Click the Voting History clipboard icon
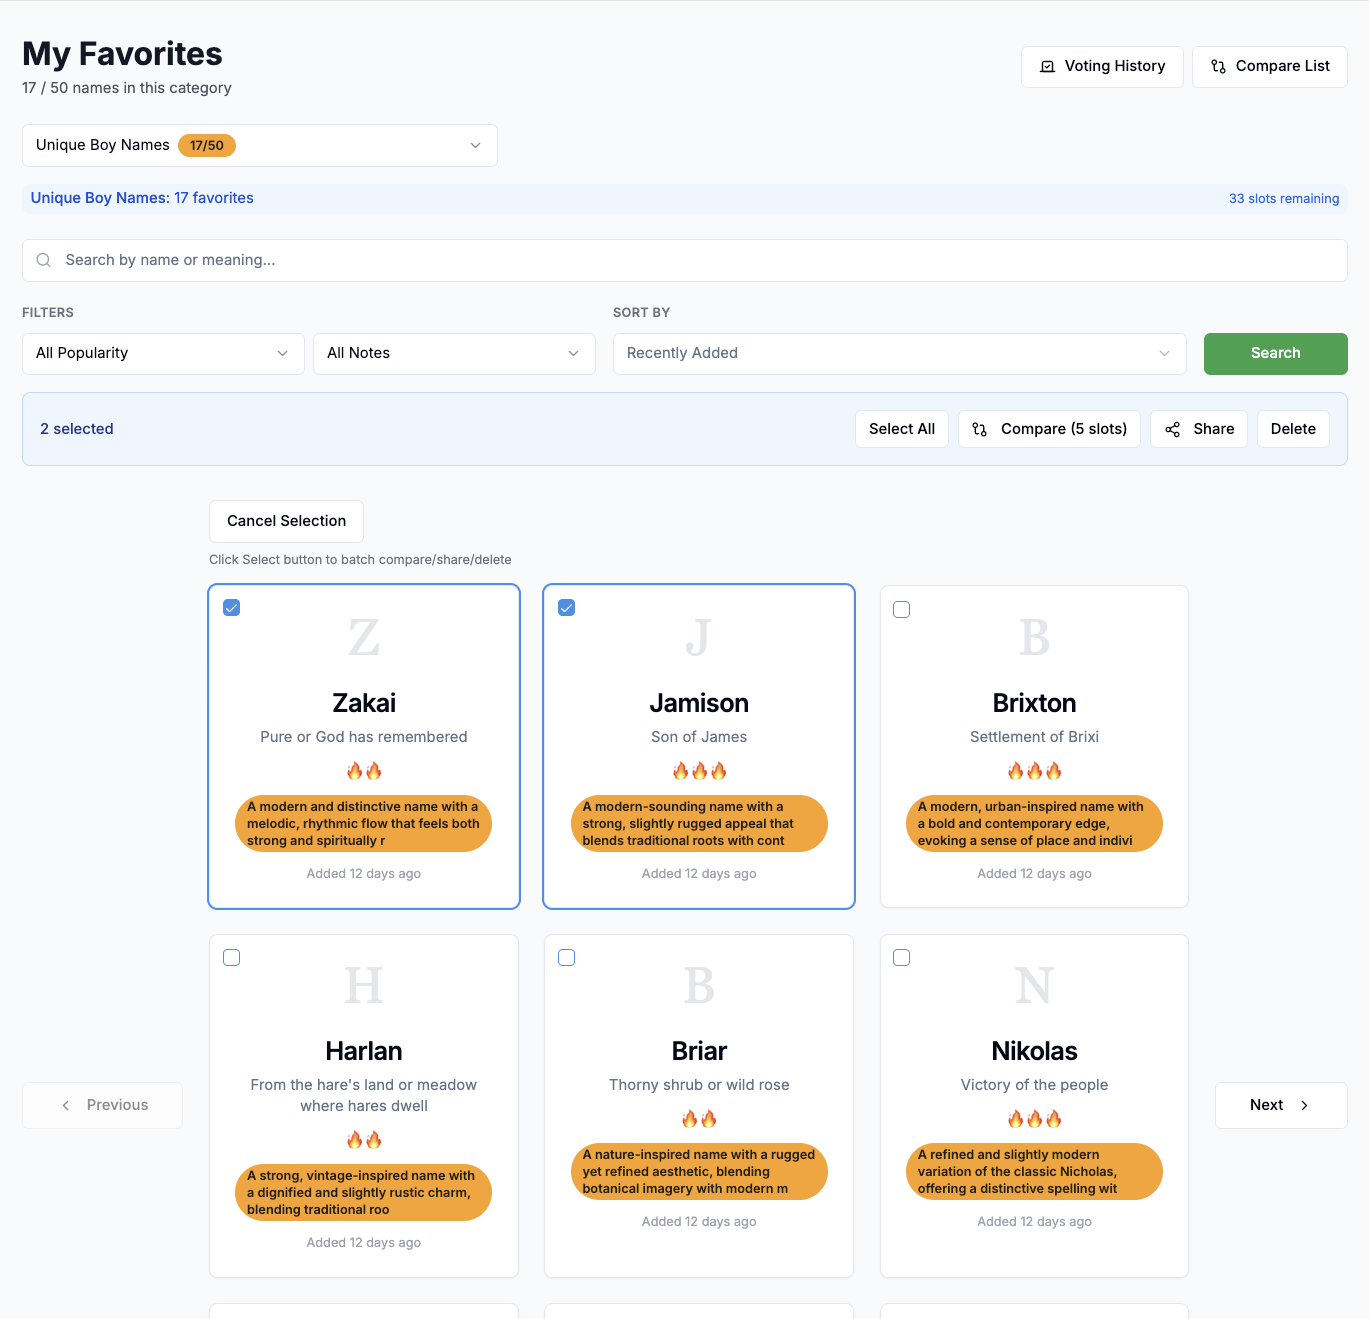Screen dimensions: 1369x1319 [1047, 66]
